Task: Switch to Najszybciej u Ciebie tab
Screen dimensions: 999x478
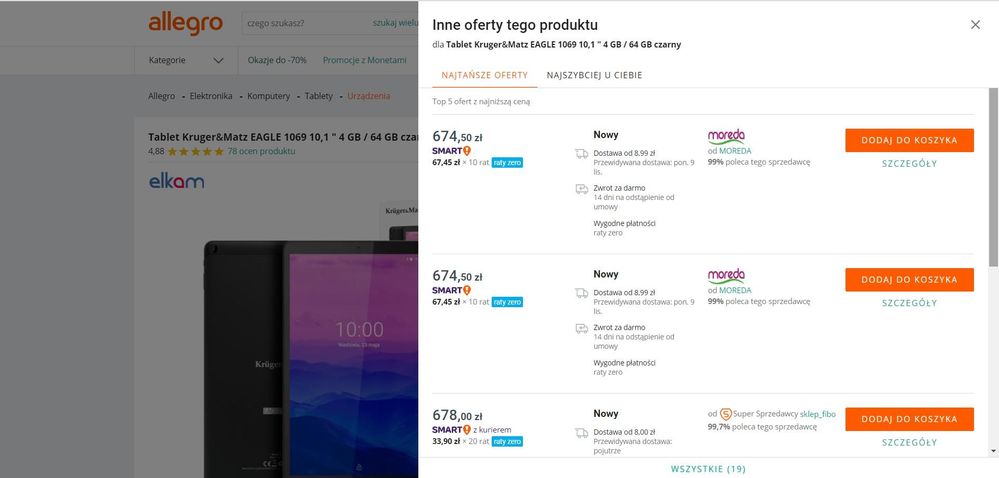Action: click(x=594, y=75)
